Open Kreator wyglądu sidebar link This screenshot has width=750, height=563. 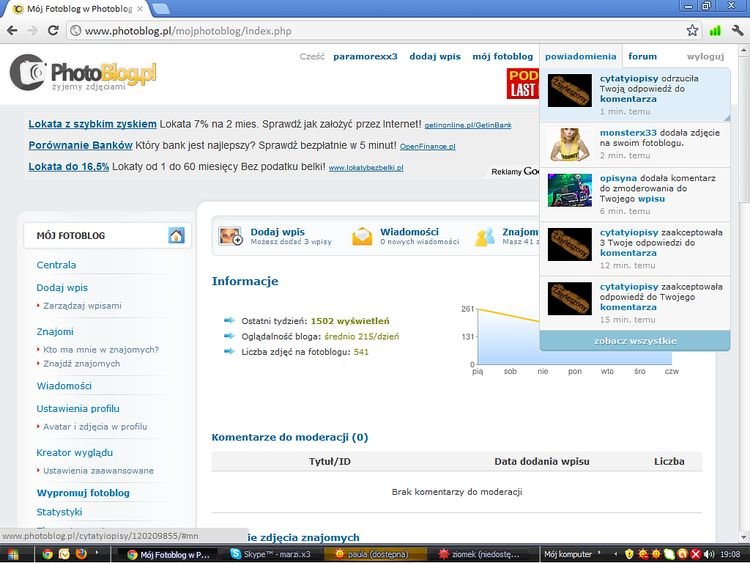pos(75,453)
